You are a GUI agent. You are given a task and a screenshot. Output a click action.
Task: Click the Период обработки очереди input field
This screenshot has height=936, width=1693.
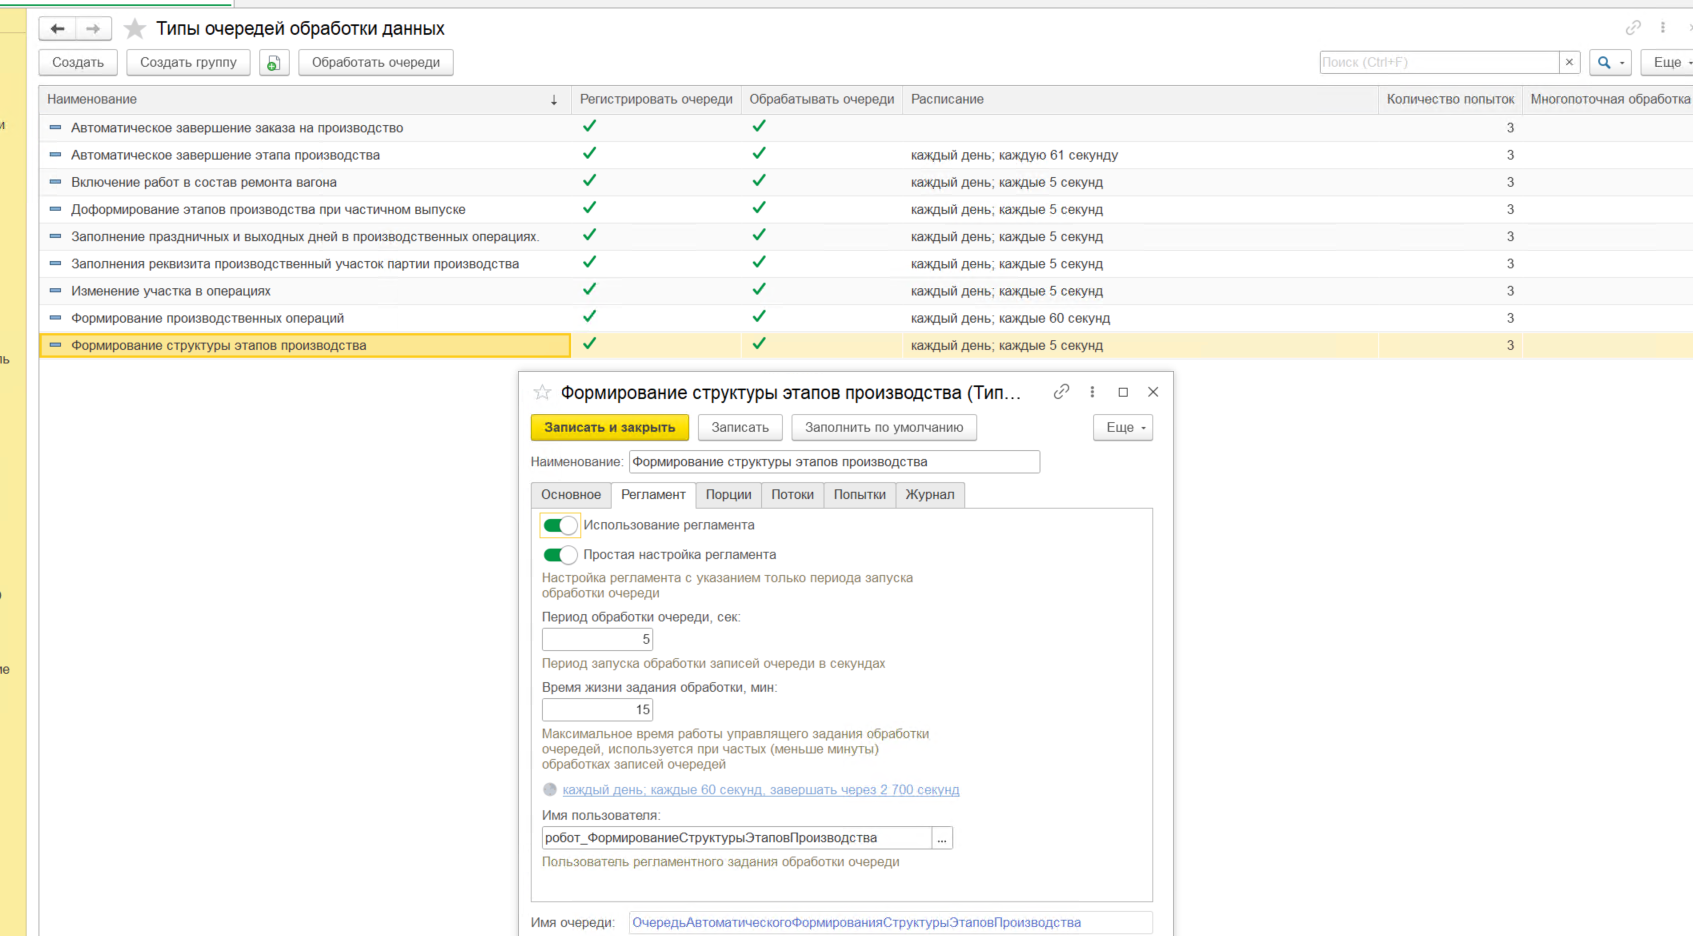597,639
